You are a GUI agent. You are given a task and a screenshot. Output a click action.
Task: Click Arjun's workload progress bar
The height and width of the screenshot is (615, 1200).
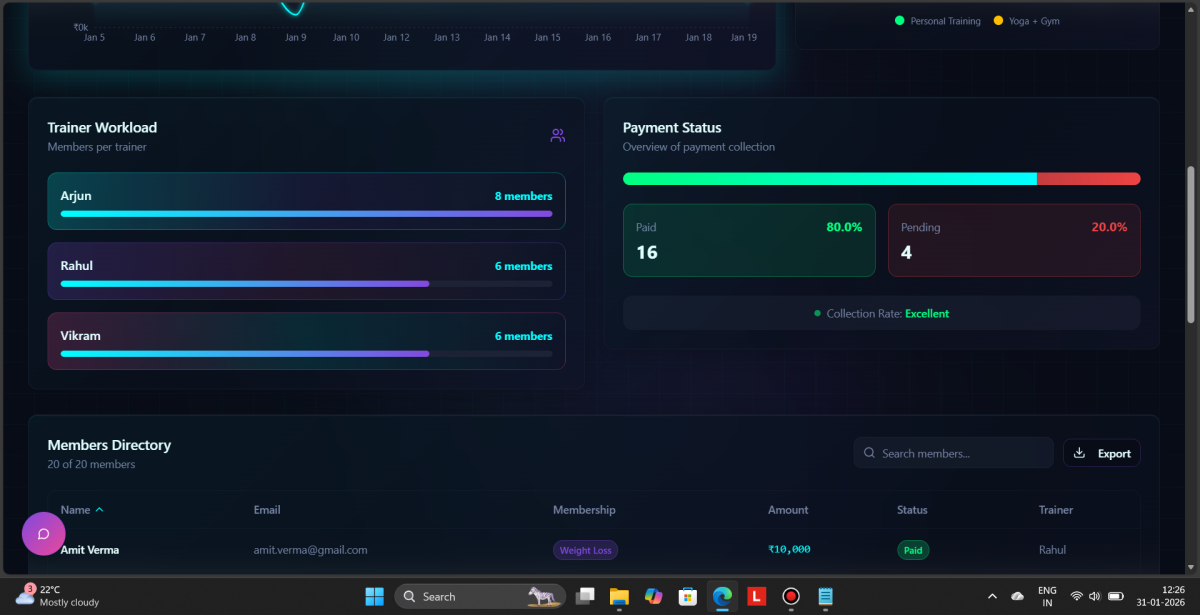(x=306, y=214)
